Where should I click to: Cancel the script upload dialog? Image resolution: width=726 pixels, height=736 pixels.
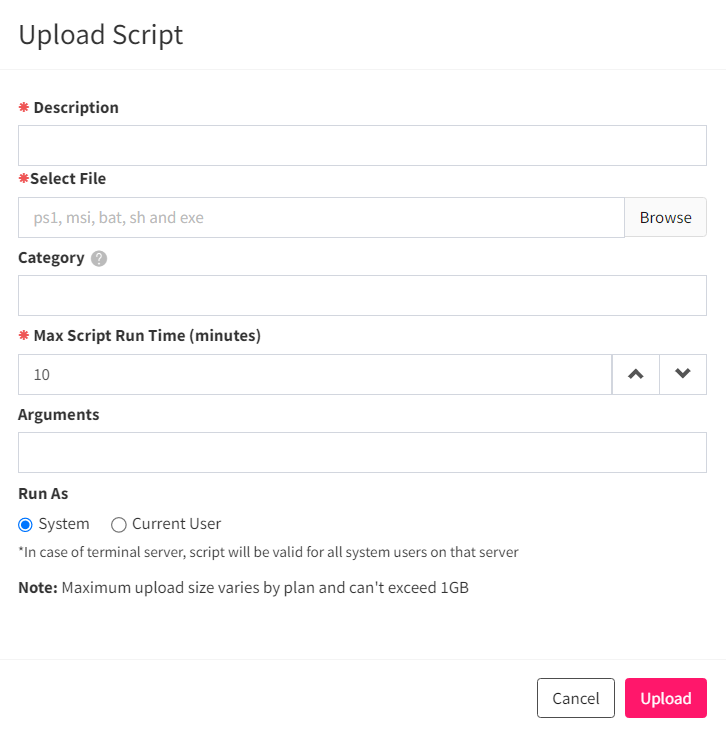[576, 698]
